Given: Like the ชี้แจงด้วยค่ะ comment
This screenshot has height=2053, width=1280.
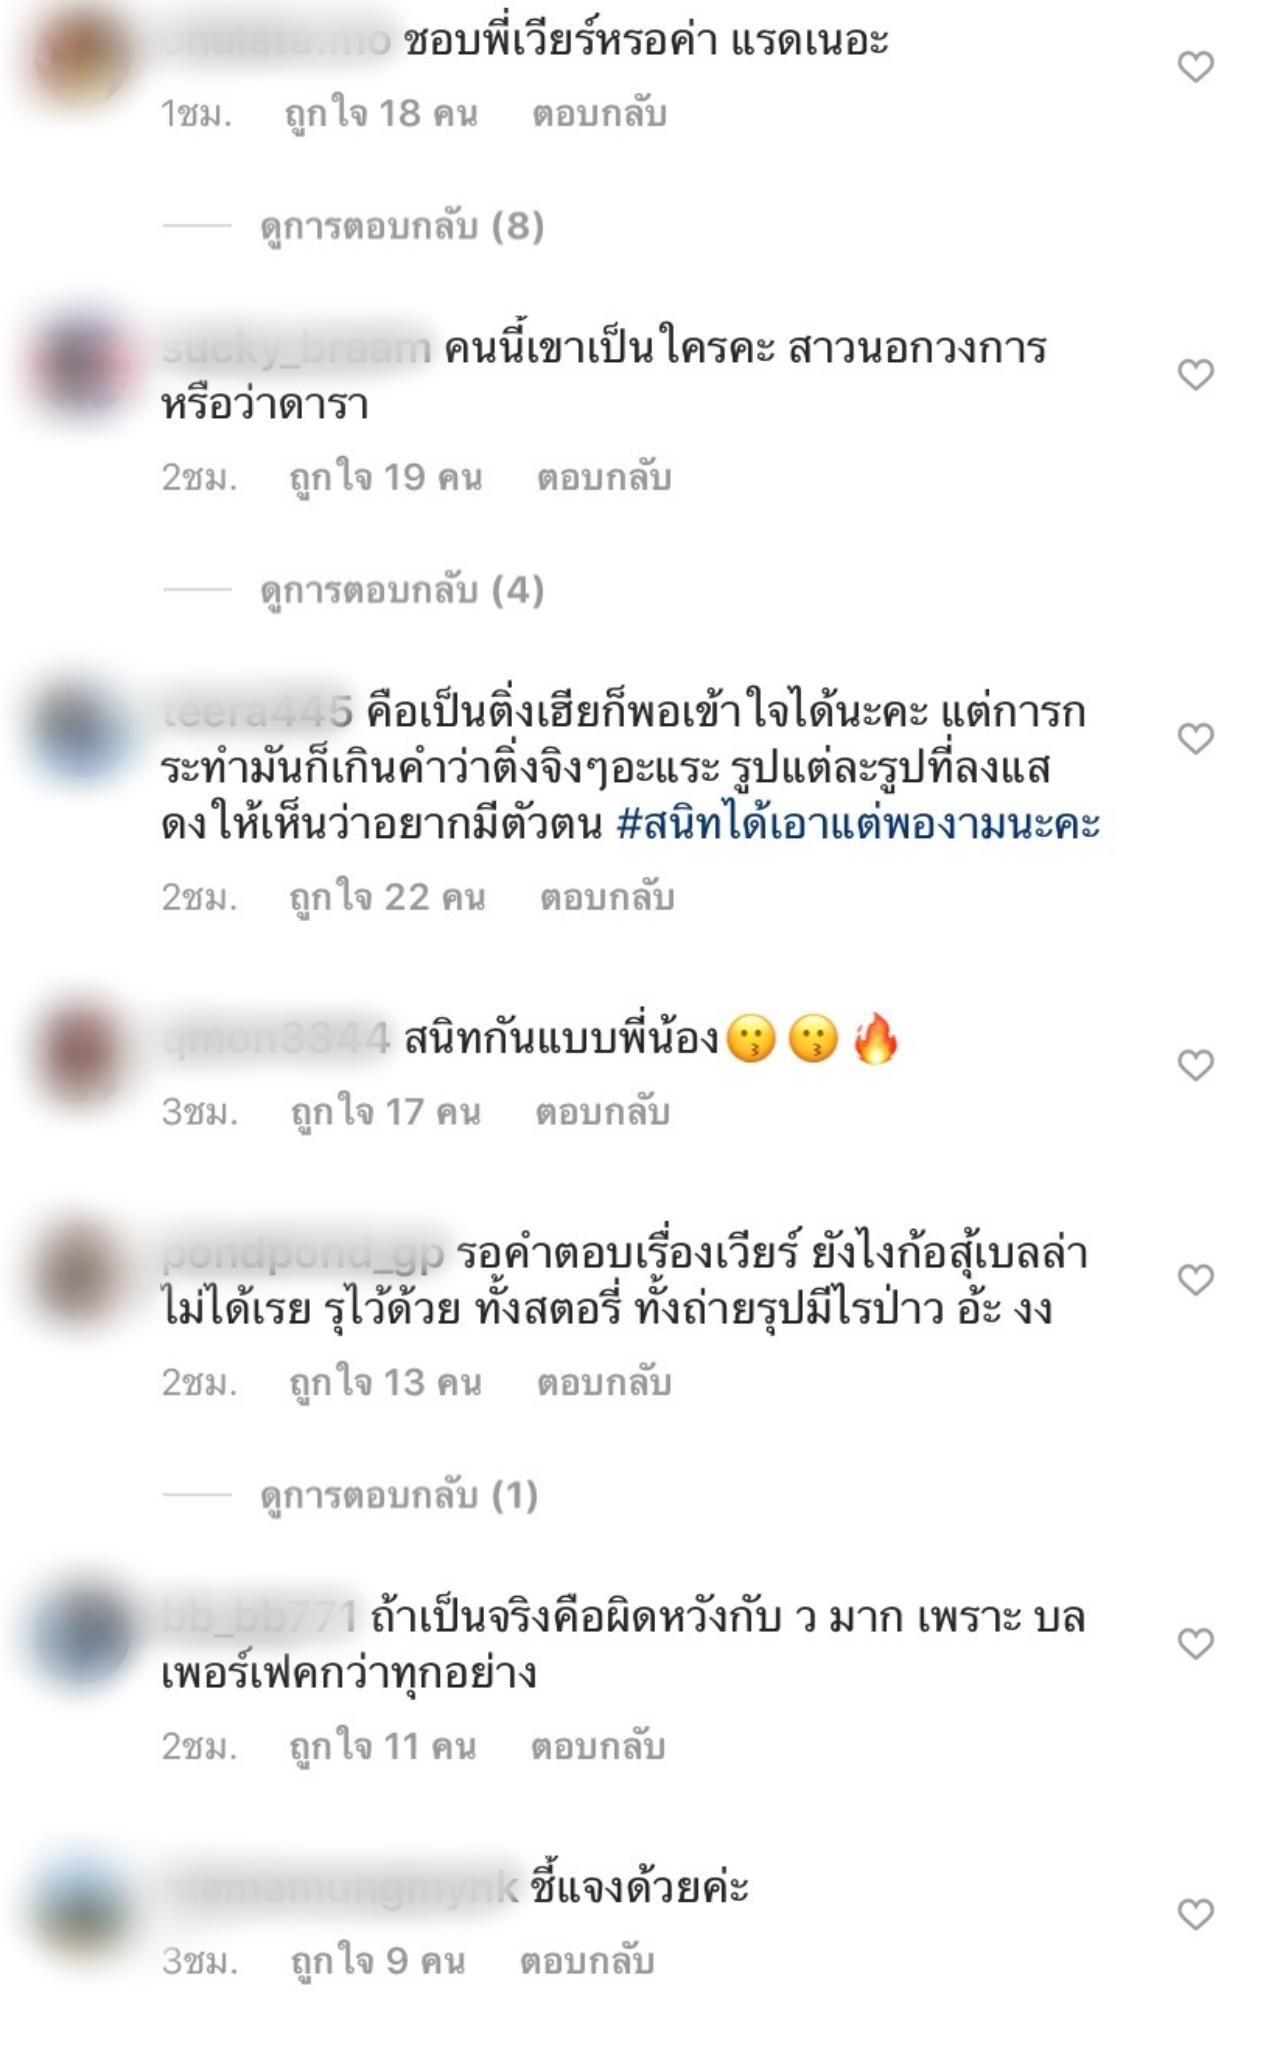Looking at the screenshot, I should tap(1195, 1914).
